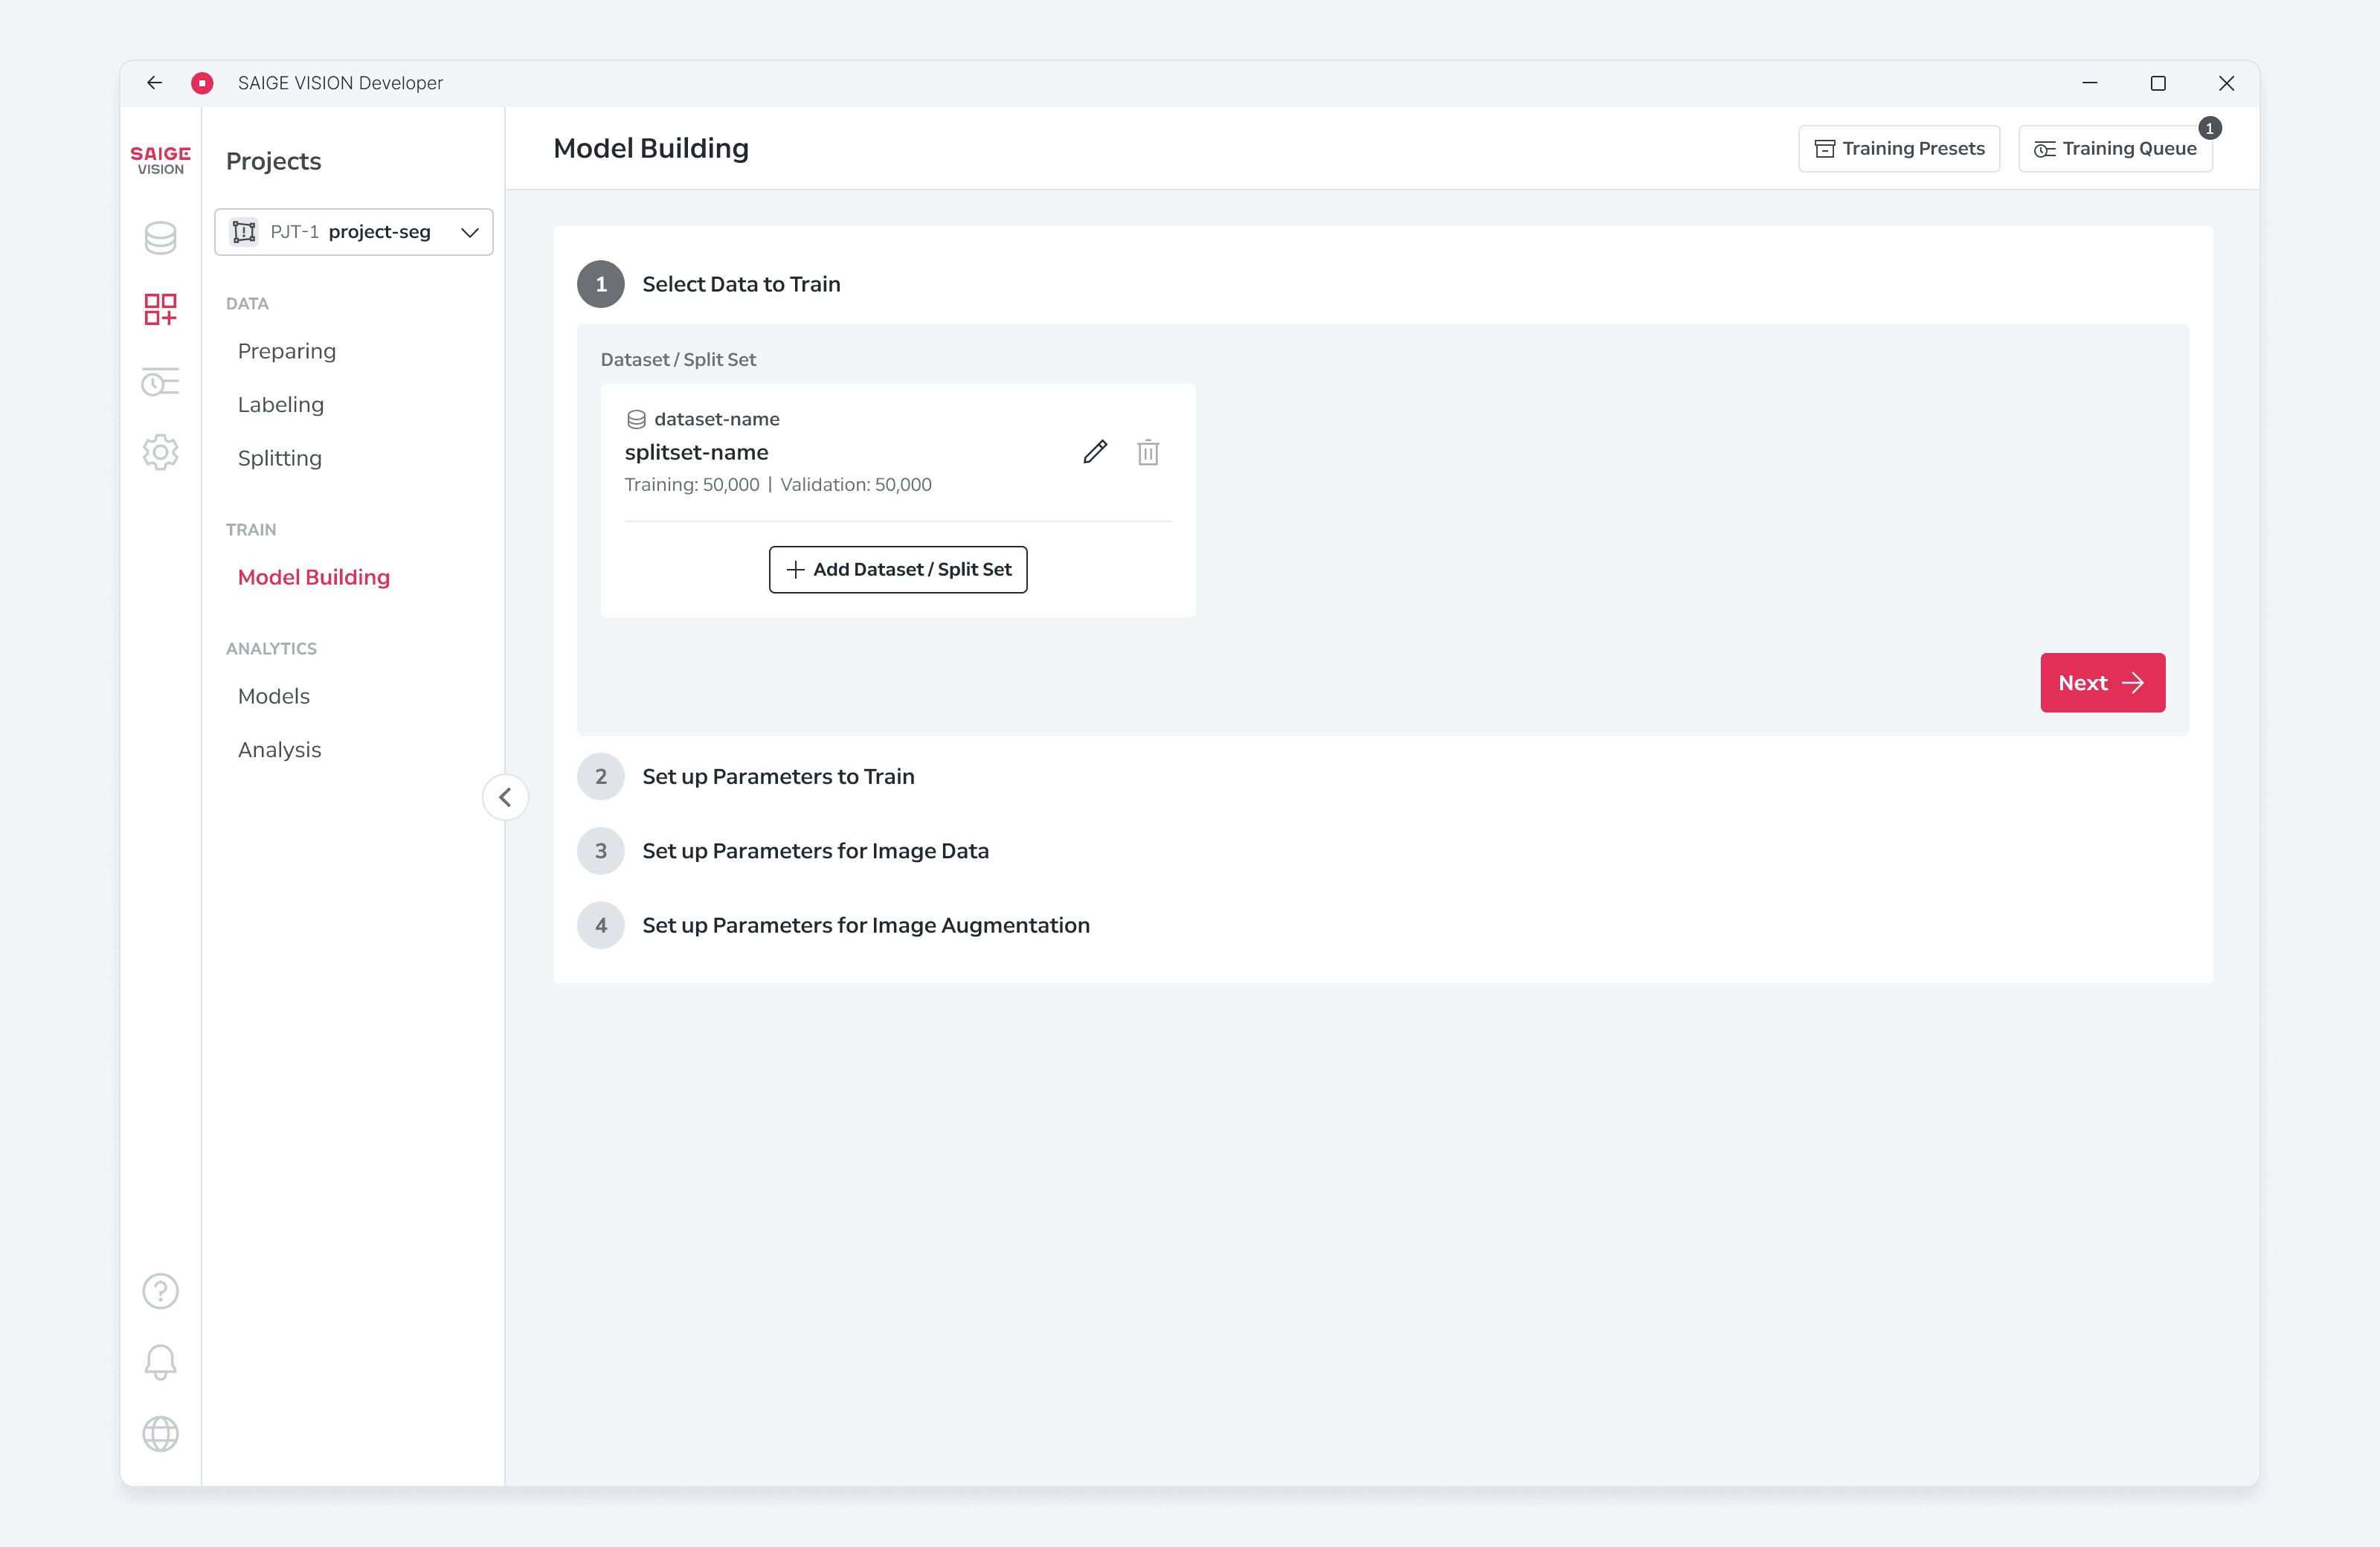Minimize the SAIGE VISION Developer window
The height and width of the screenshot is (1547, 2380).
tap(2089, 83)
